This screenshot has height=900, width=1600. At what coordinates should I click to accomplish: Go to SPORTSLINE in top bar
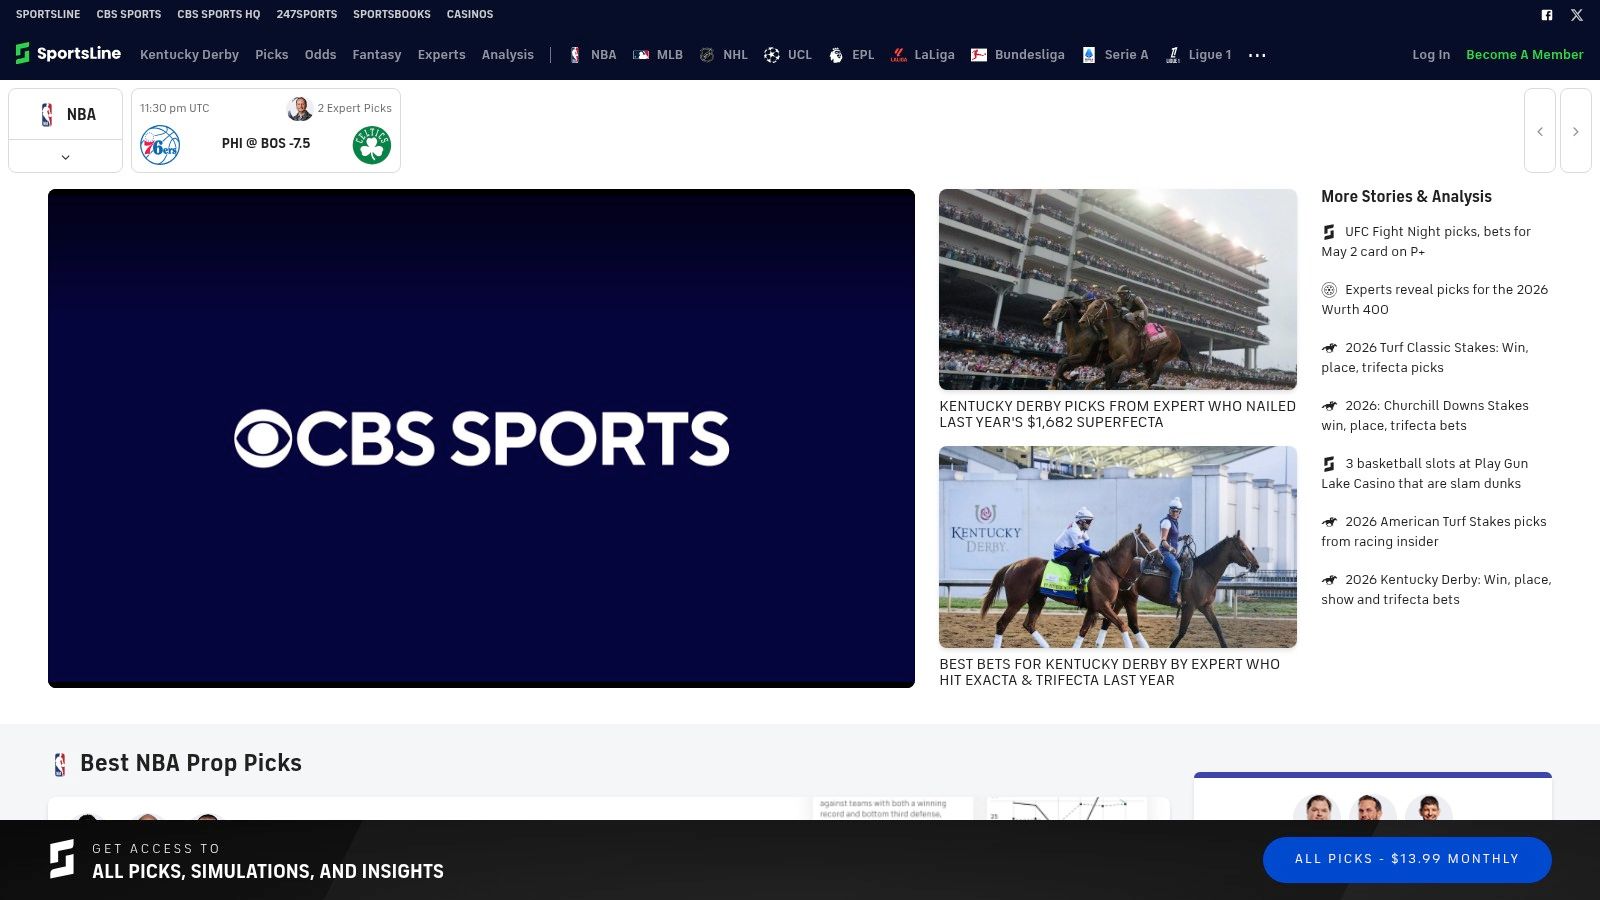[x=48, y=15]
